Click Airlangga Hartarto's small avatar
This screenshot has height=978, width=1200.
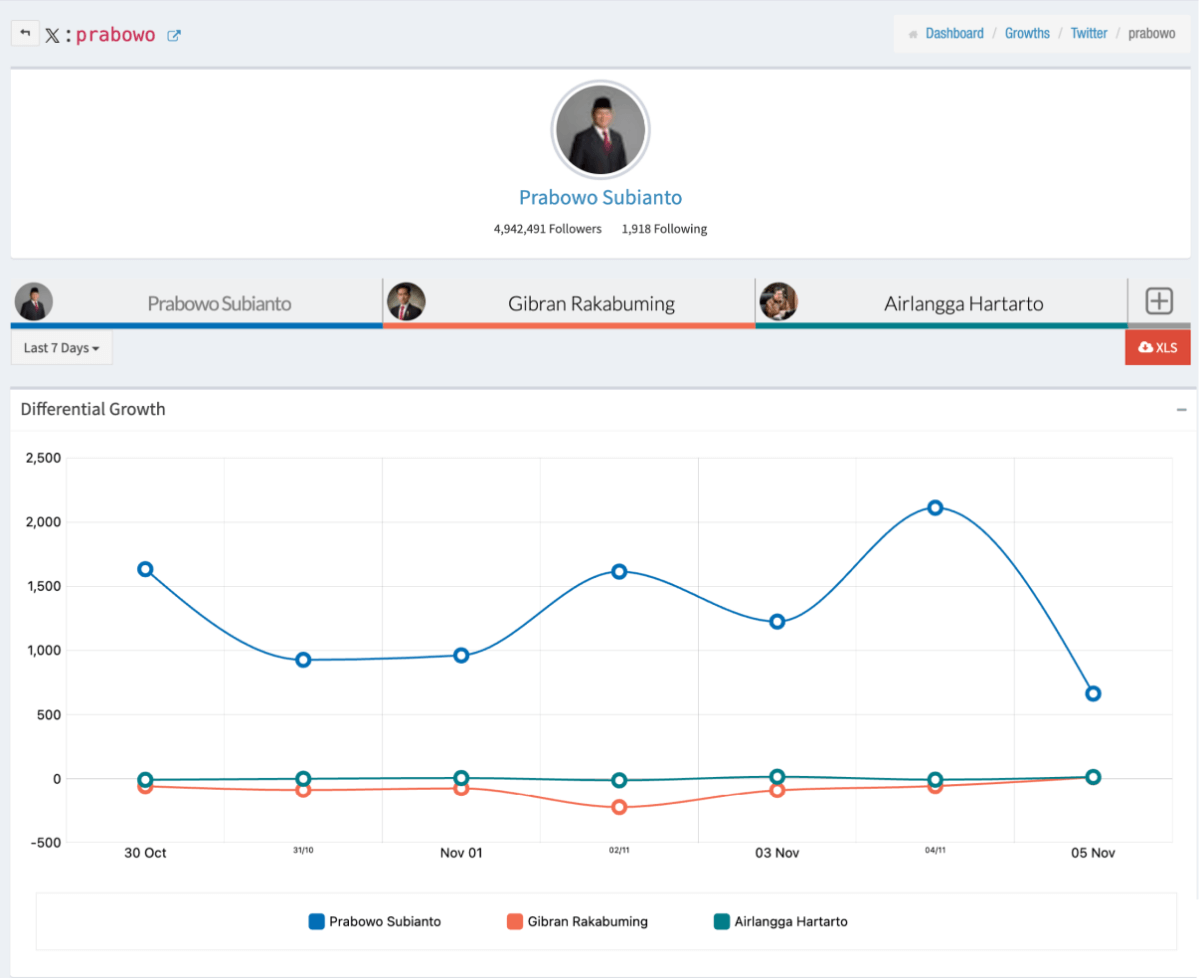[778, 302]
